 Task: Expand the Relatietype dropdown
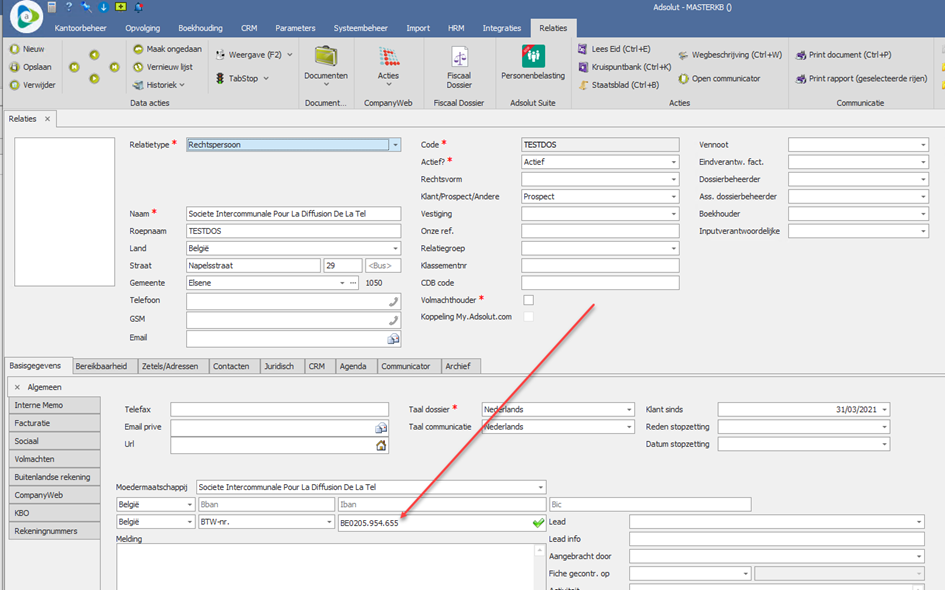coord(395,145)
